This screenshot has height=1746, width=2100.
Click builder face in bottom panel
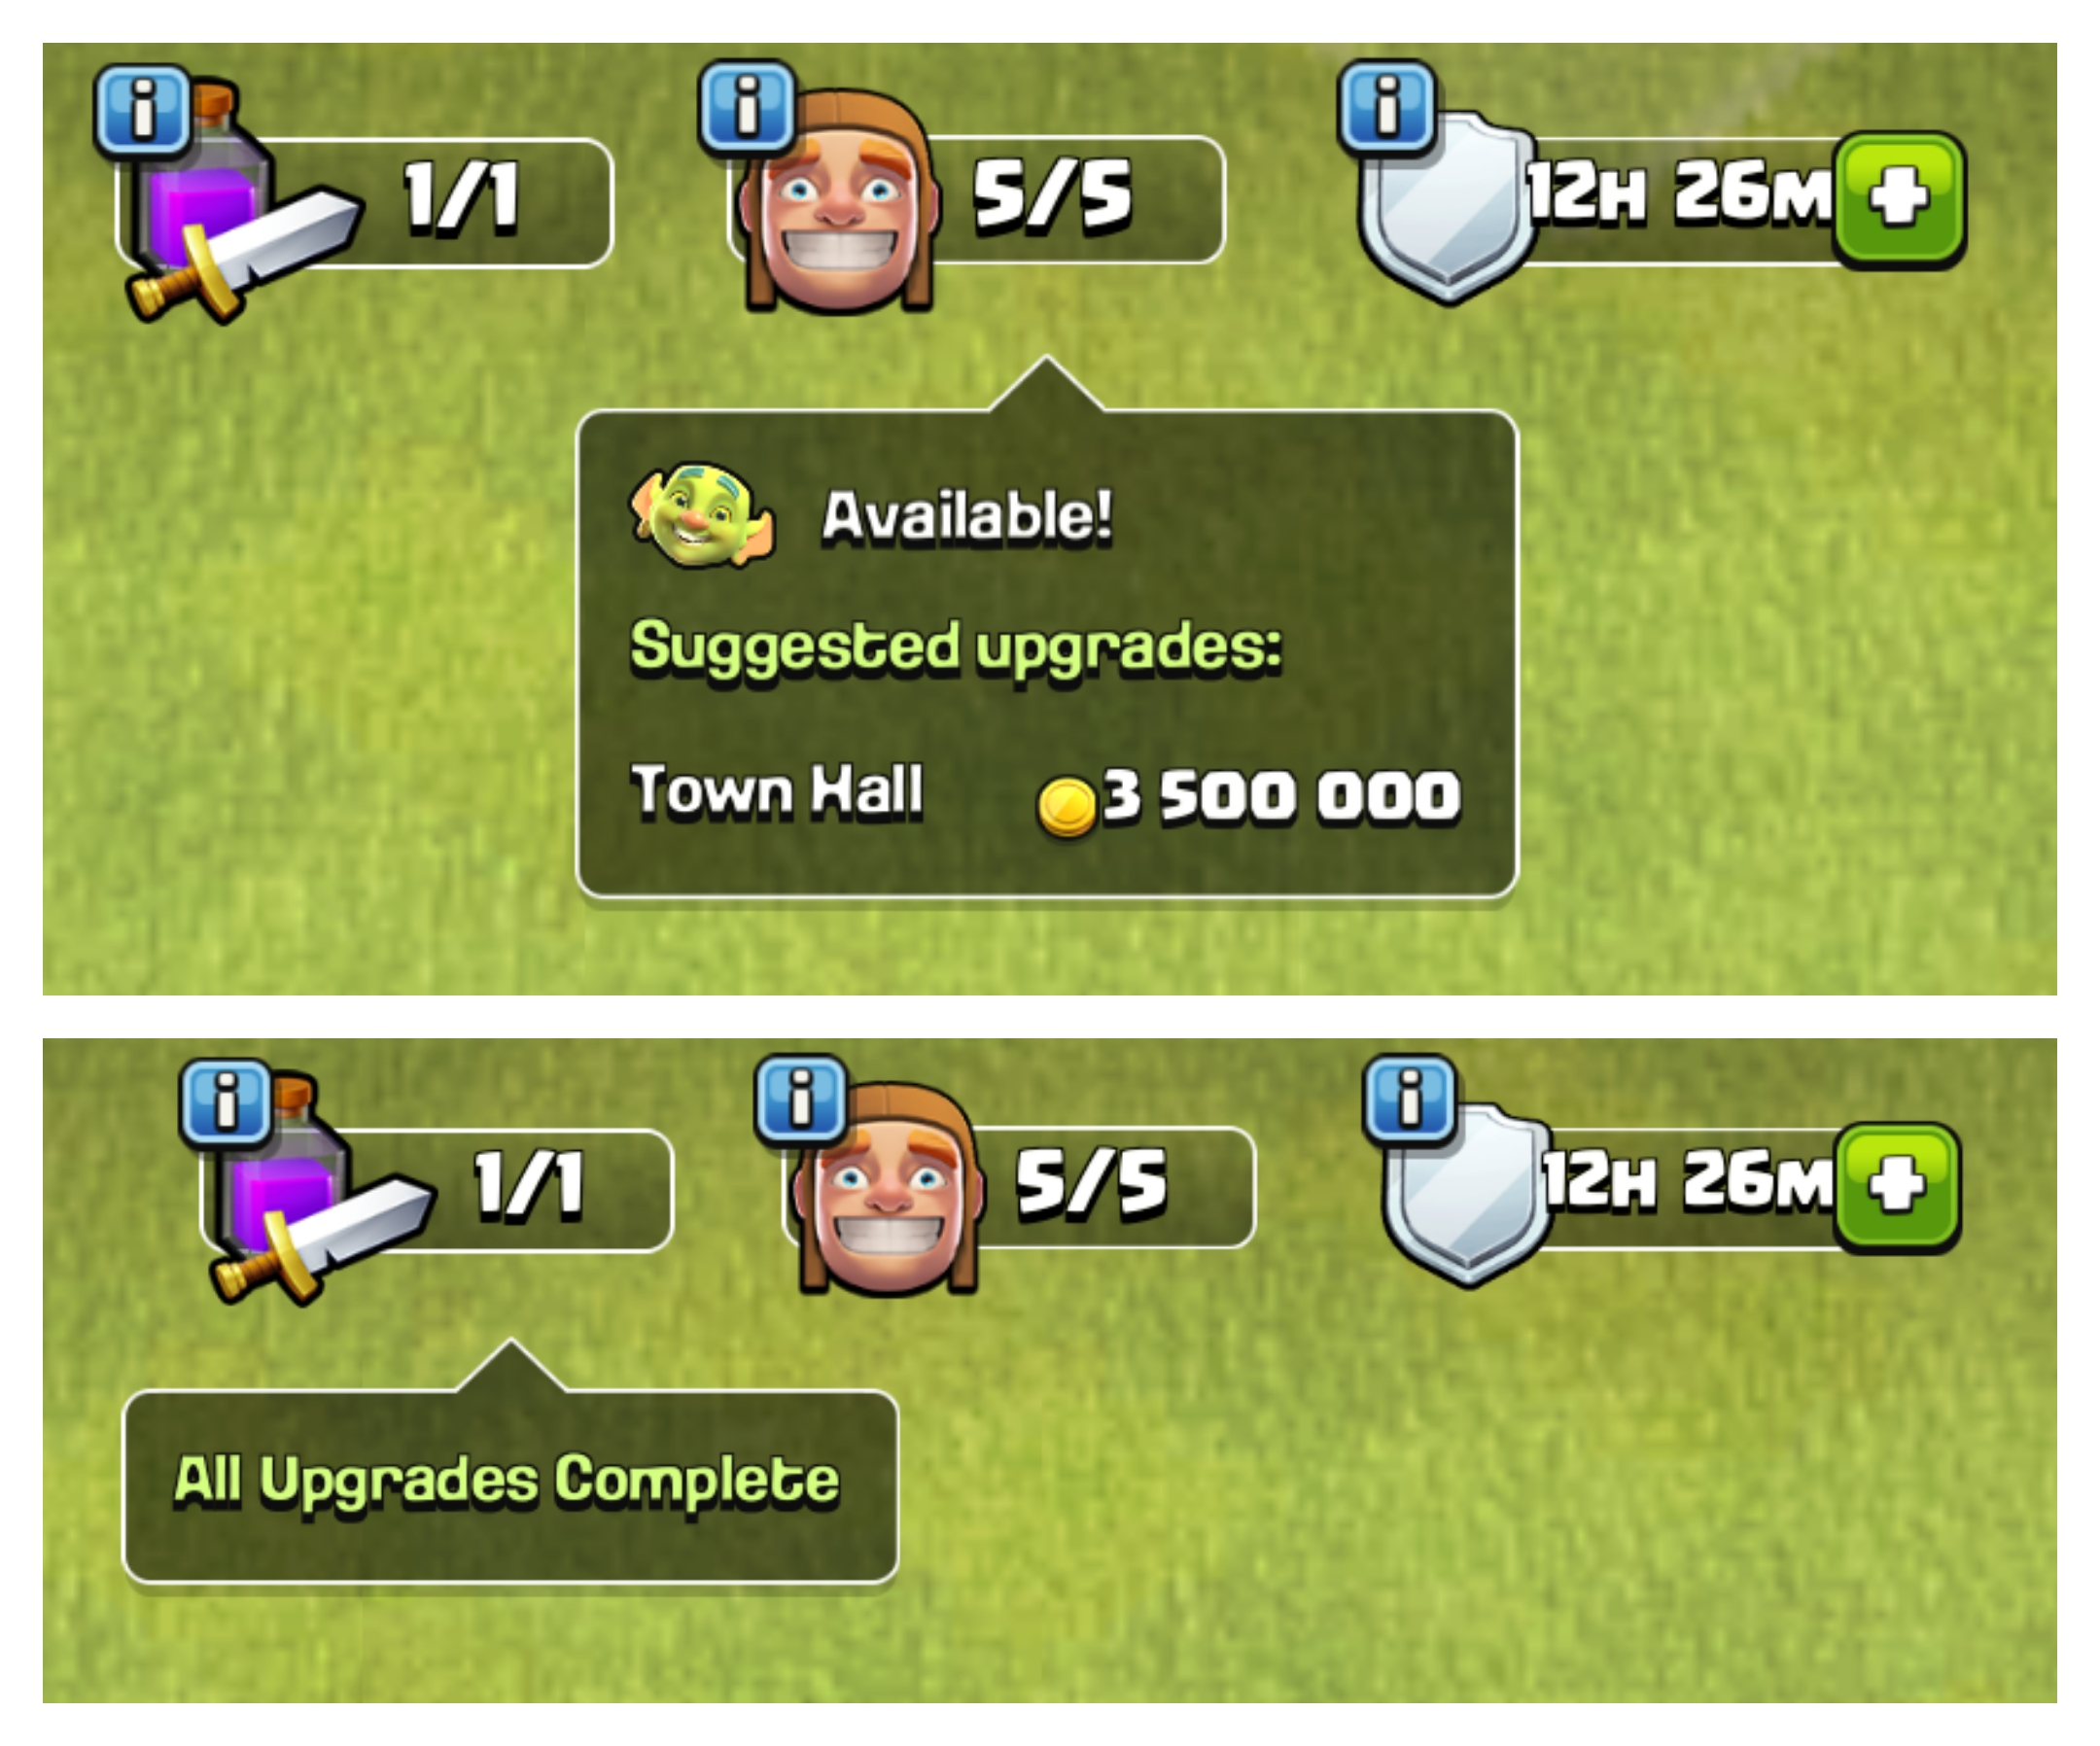(888, 1190)
